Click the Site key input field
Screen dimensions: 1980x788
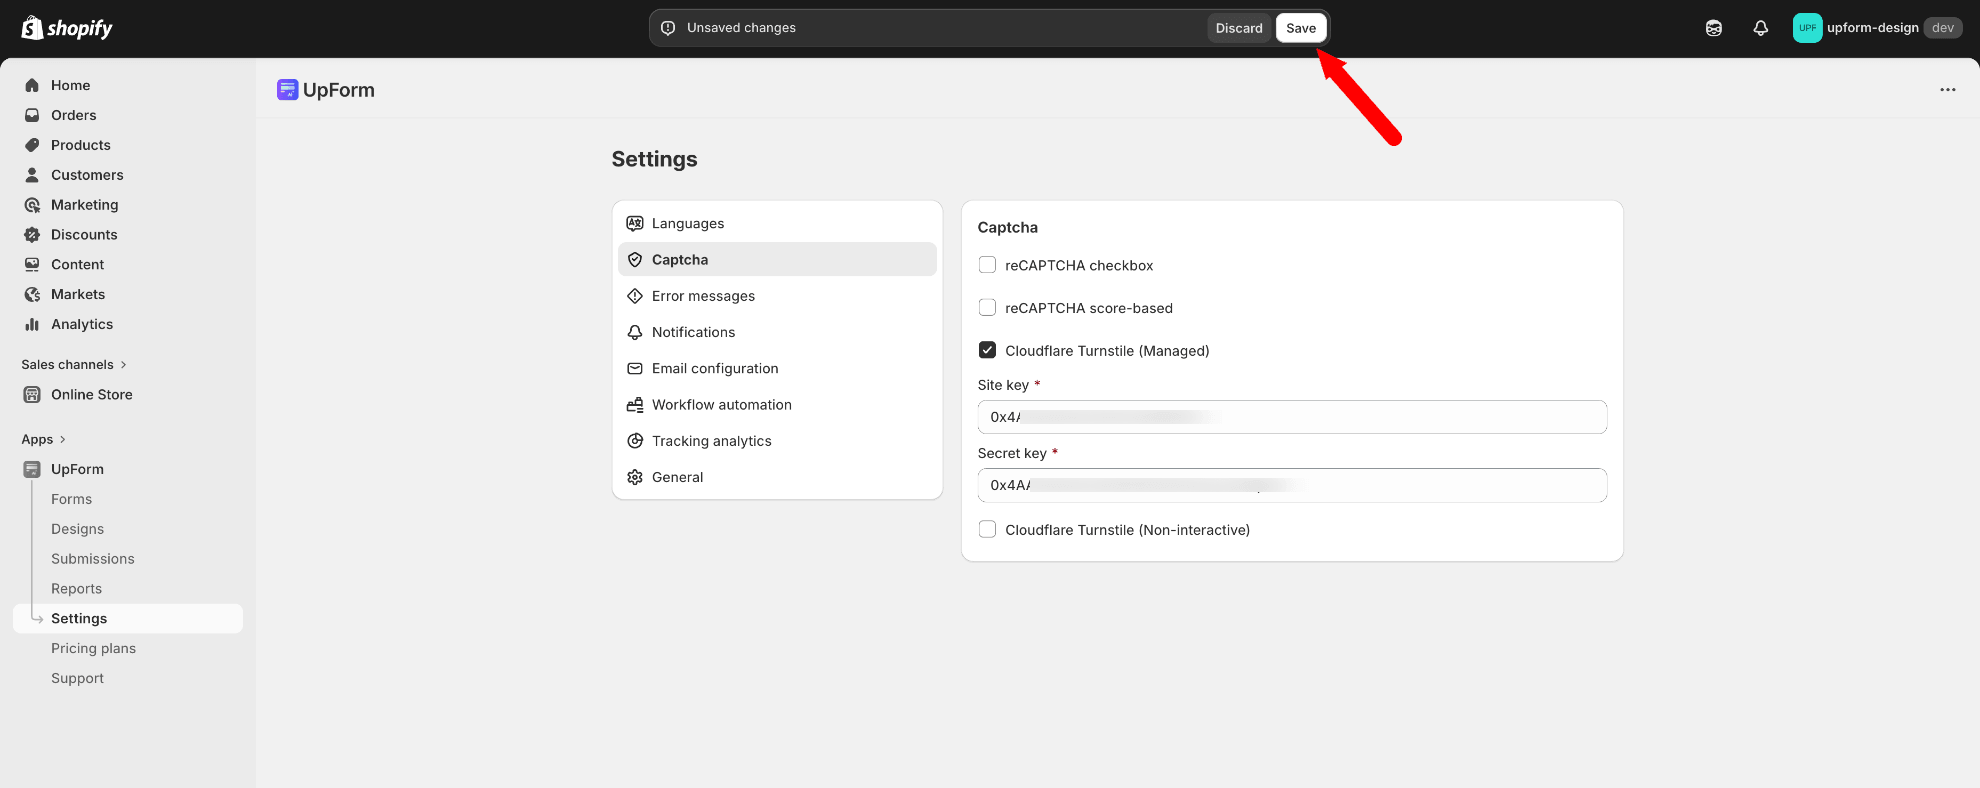(1292, 417)
